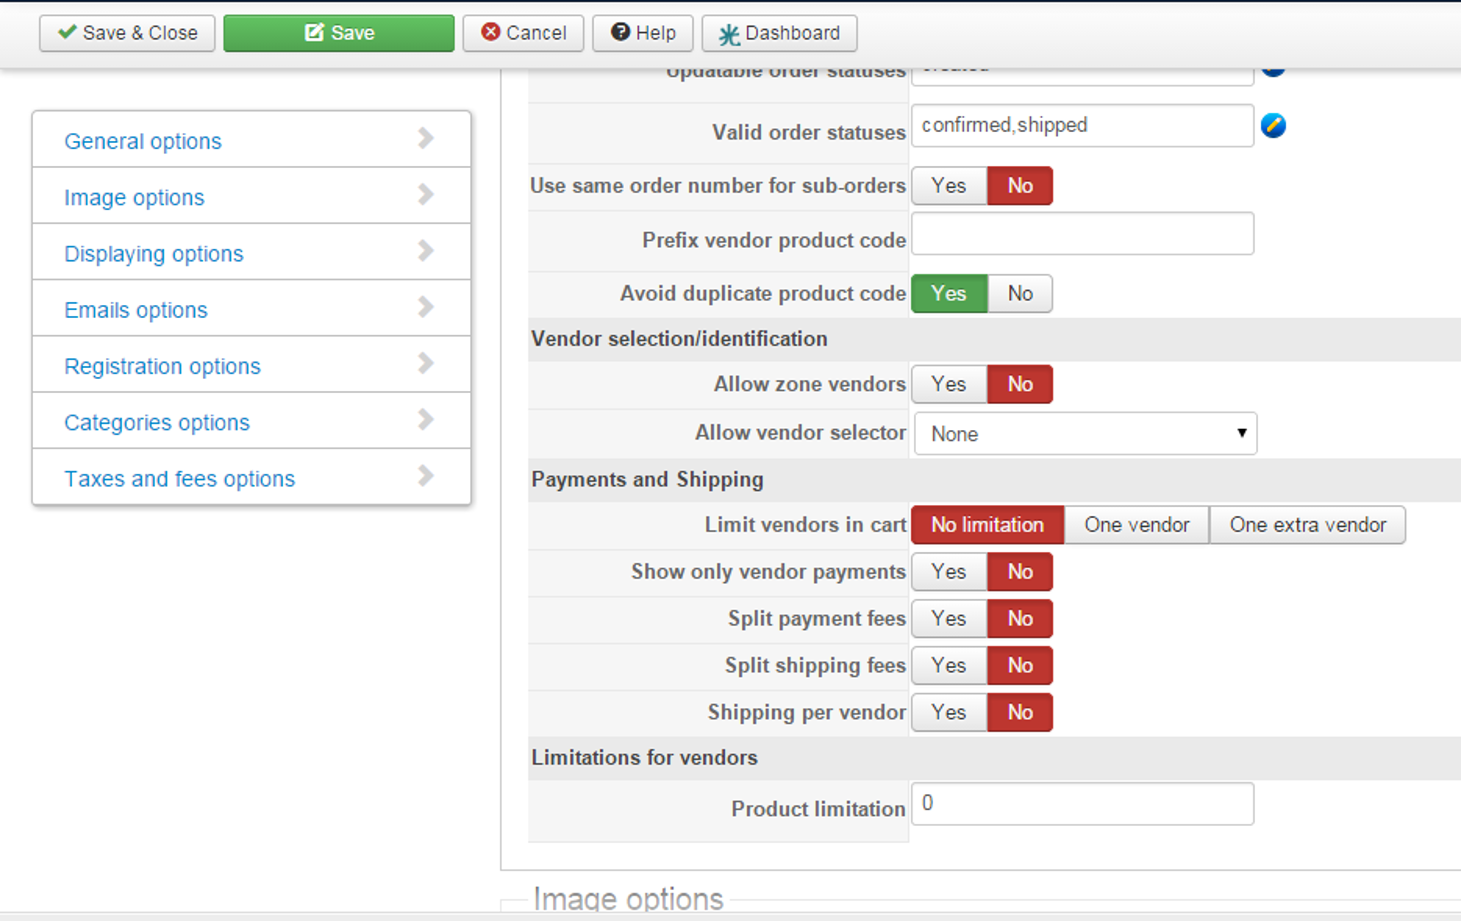Open Image options in the sidebar

(134, 198)
